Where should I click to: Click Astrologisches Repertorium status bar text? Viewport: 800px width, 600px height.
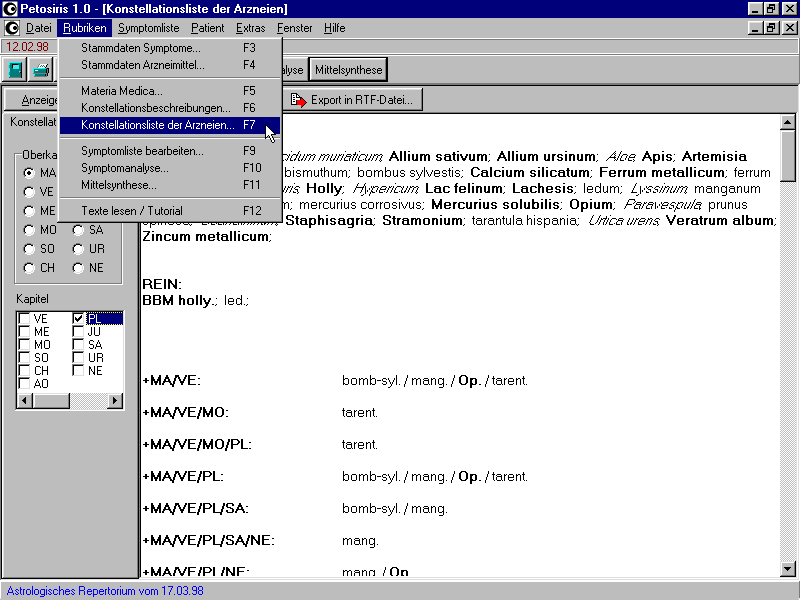[105, 591]
